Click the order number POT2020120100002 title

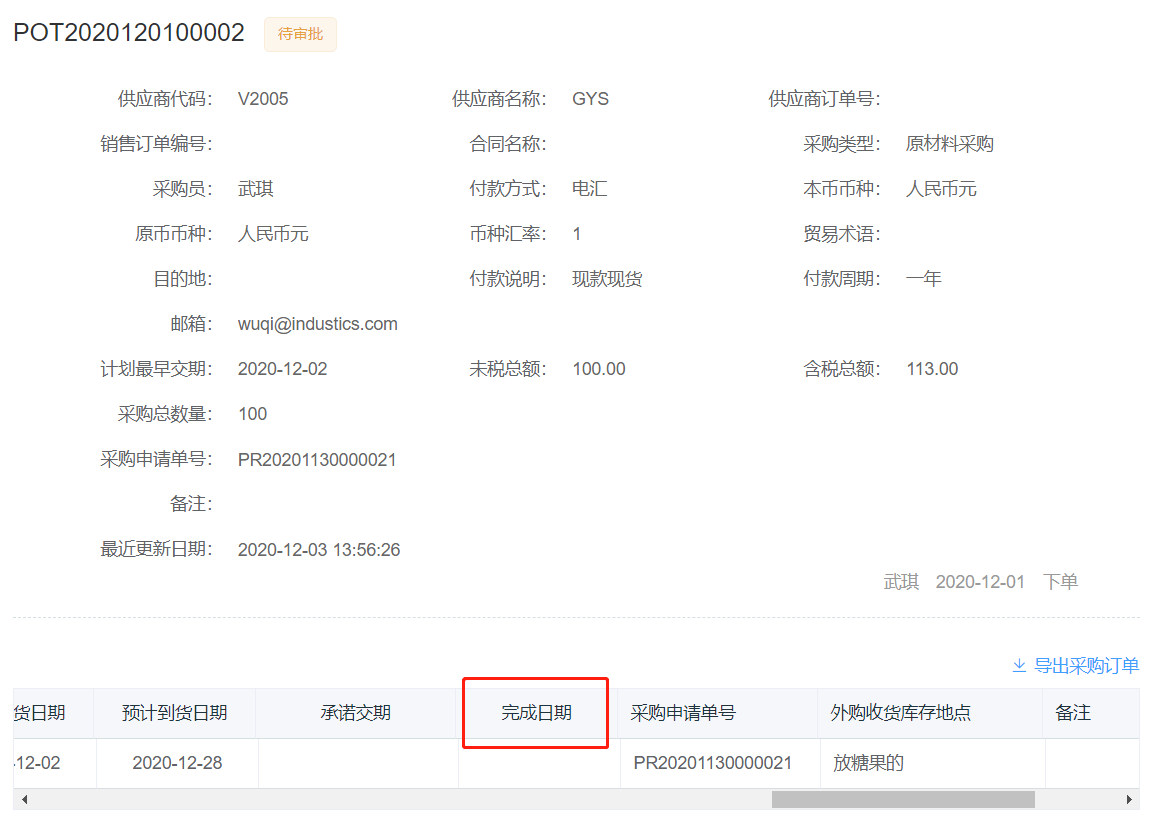pos(129,33)
